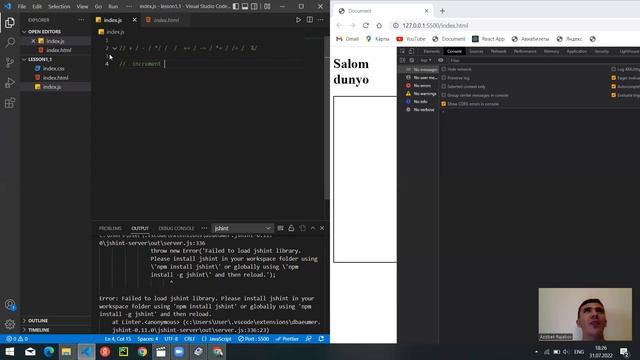The image size is (640, 360).
Task: Open YouTube bookmark in Chrome
Action: [x=411, y=39]
